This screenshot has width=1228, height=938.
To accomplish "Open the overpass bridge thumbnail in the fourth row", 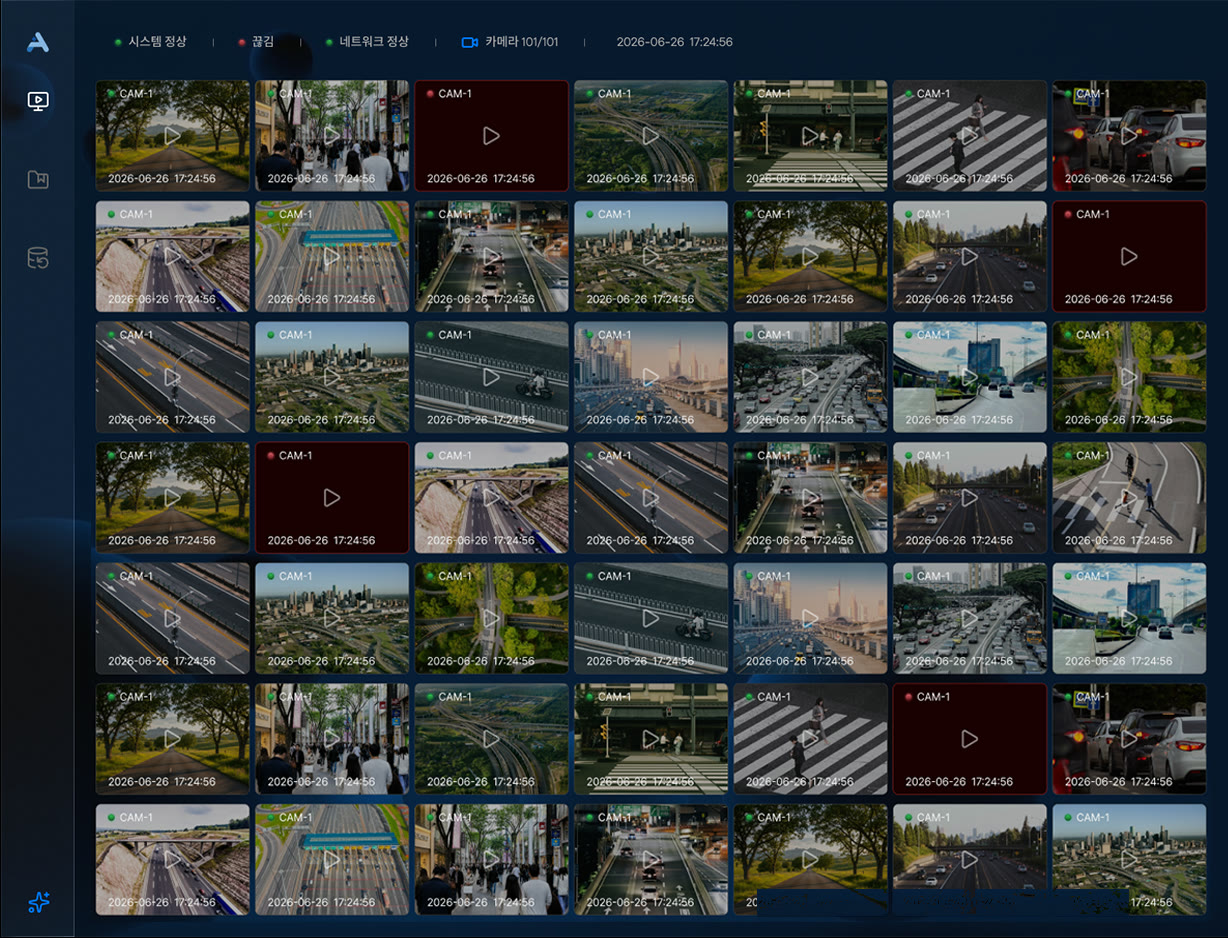I will click(x=491, y=497).
